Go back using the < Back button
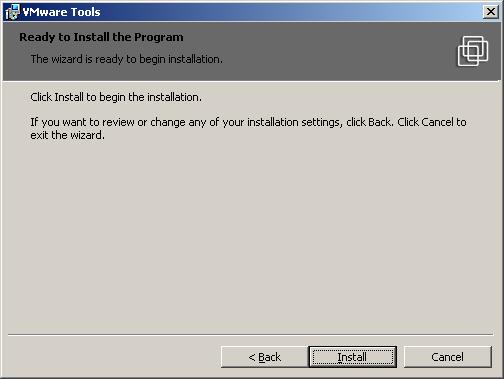504x379 pixels. click(x=264, y=357)
